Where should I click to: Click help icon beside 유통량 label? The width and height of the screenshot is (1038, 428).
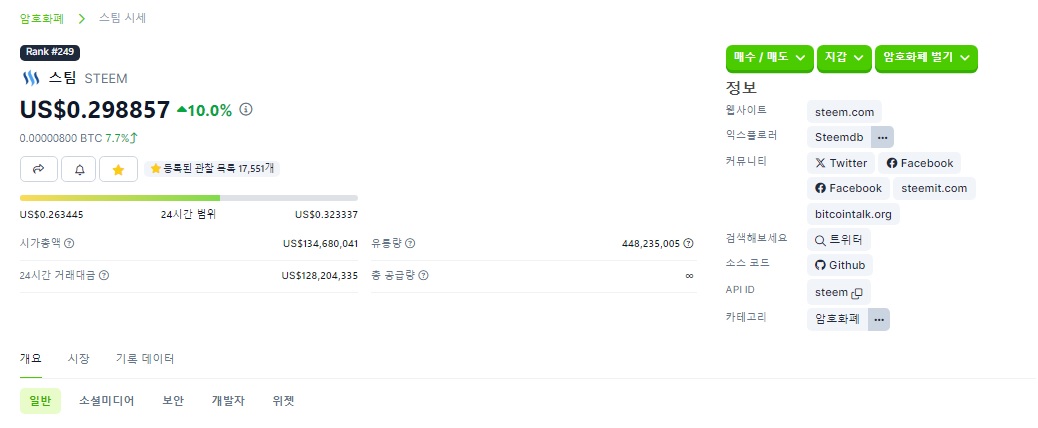[410, 243]
